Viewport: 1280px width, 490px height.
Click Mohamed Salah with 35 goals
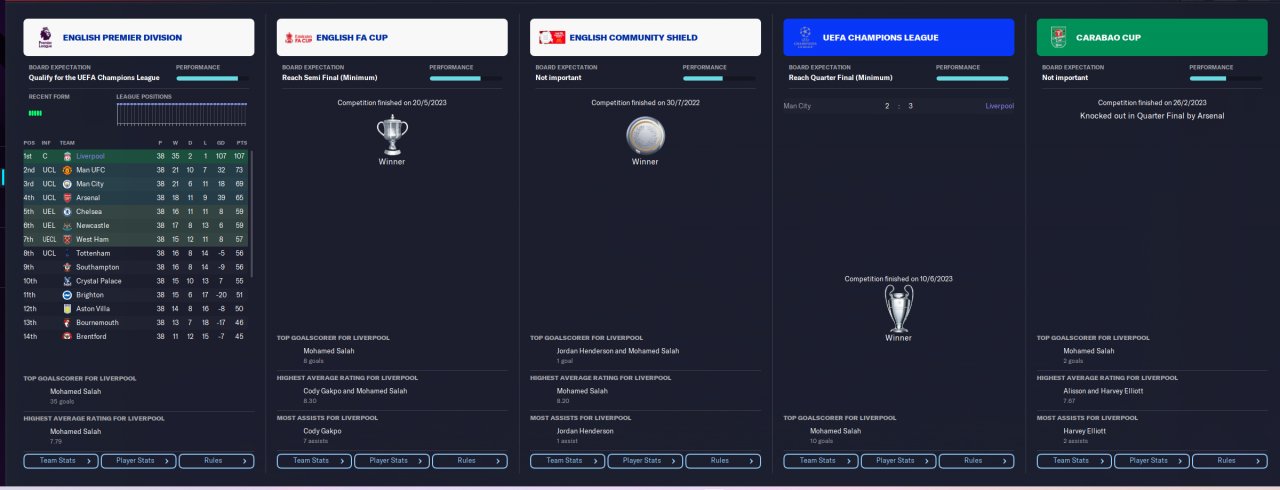click(76, 392)
